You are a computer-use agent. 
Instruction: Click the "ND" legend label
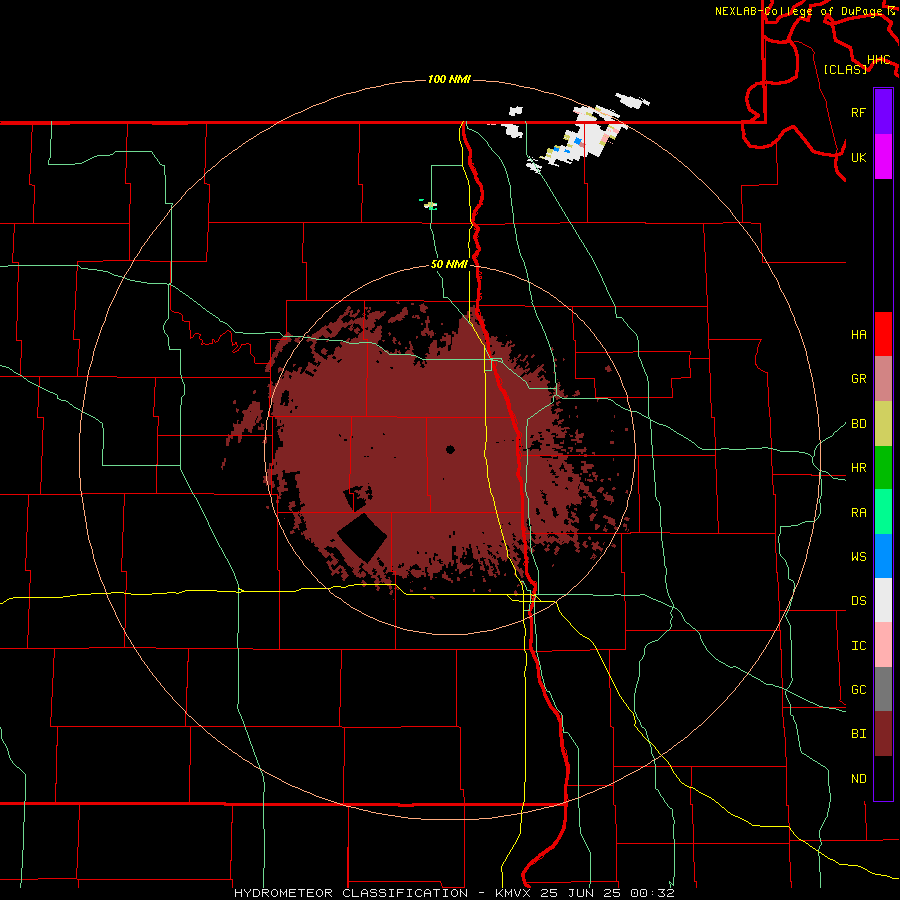point(858,779)
